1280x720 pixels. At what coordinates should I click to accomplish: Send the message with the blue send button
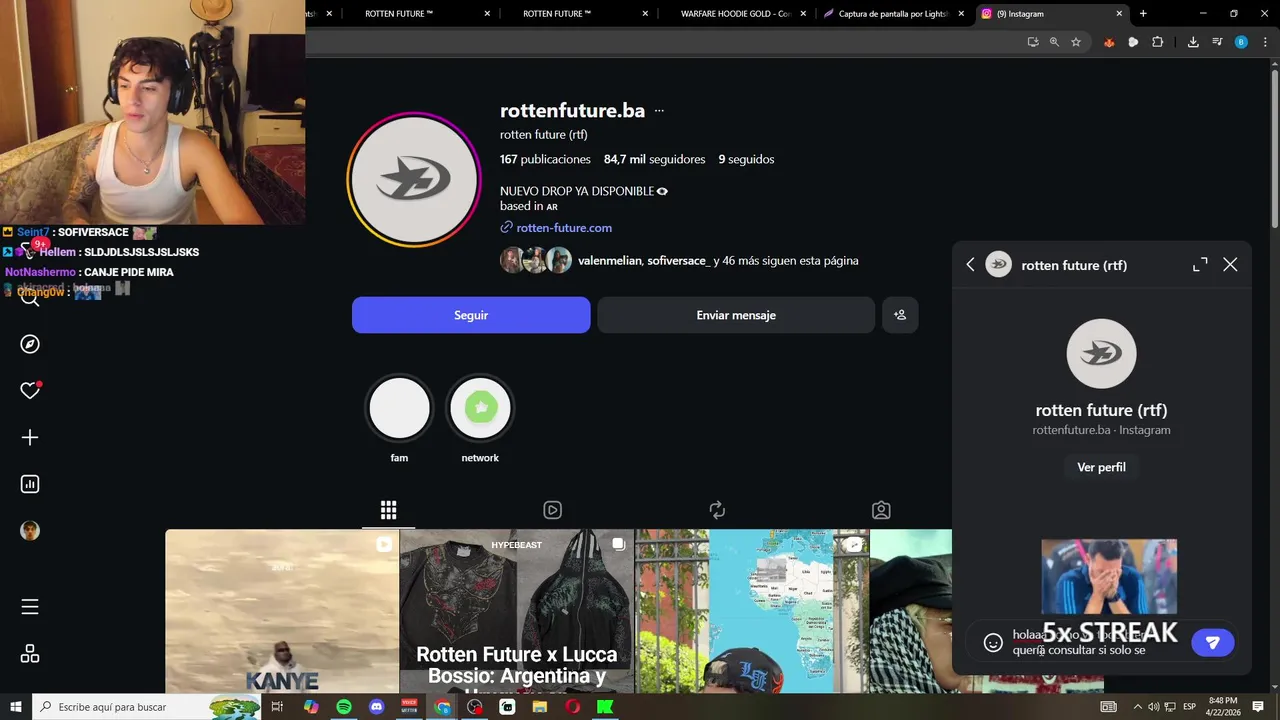point(1213,643)
